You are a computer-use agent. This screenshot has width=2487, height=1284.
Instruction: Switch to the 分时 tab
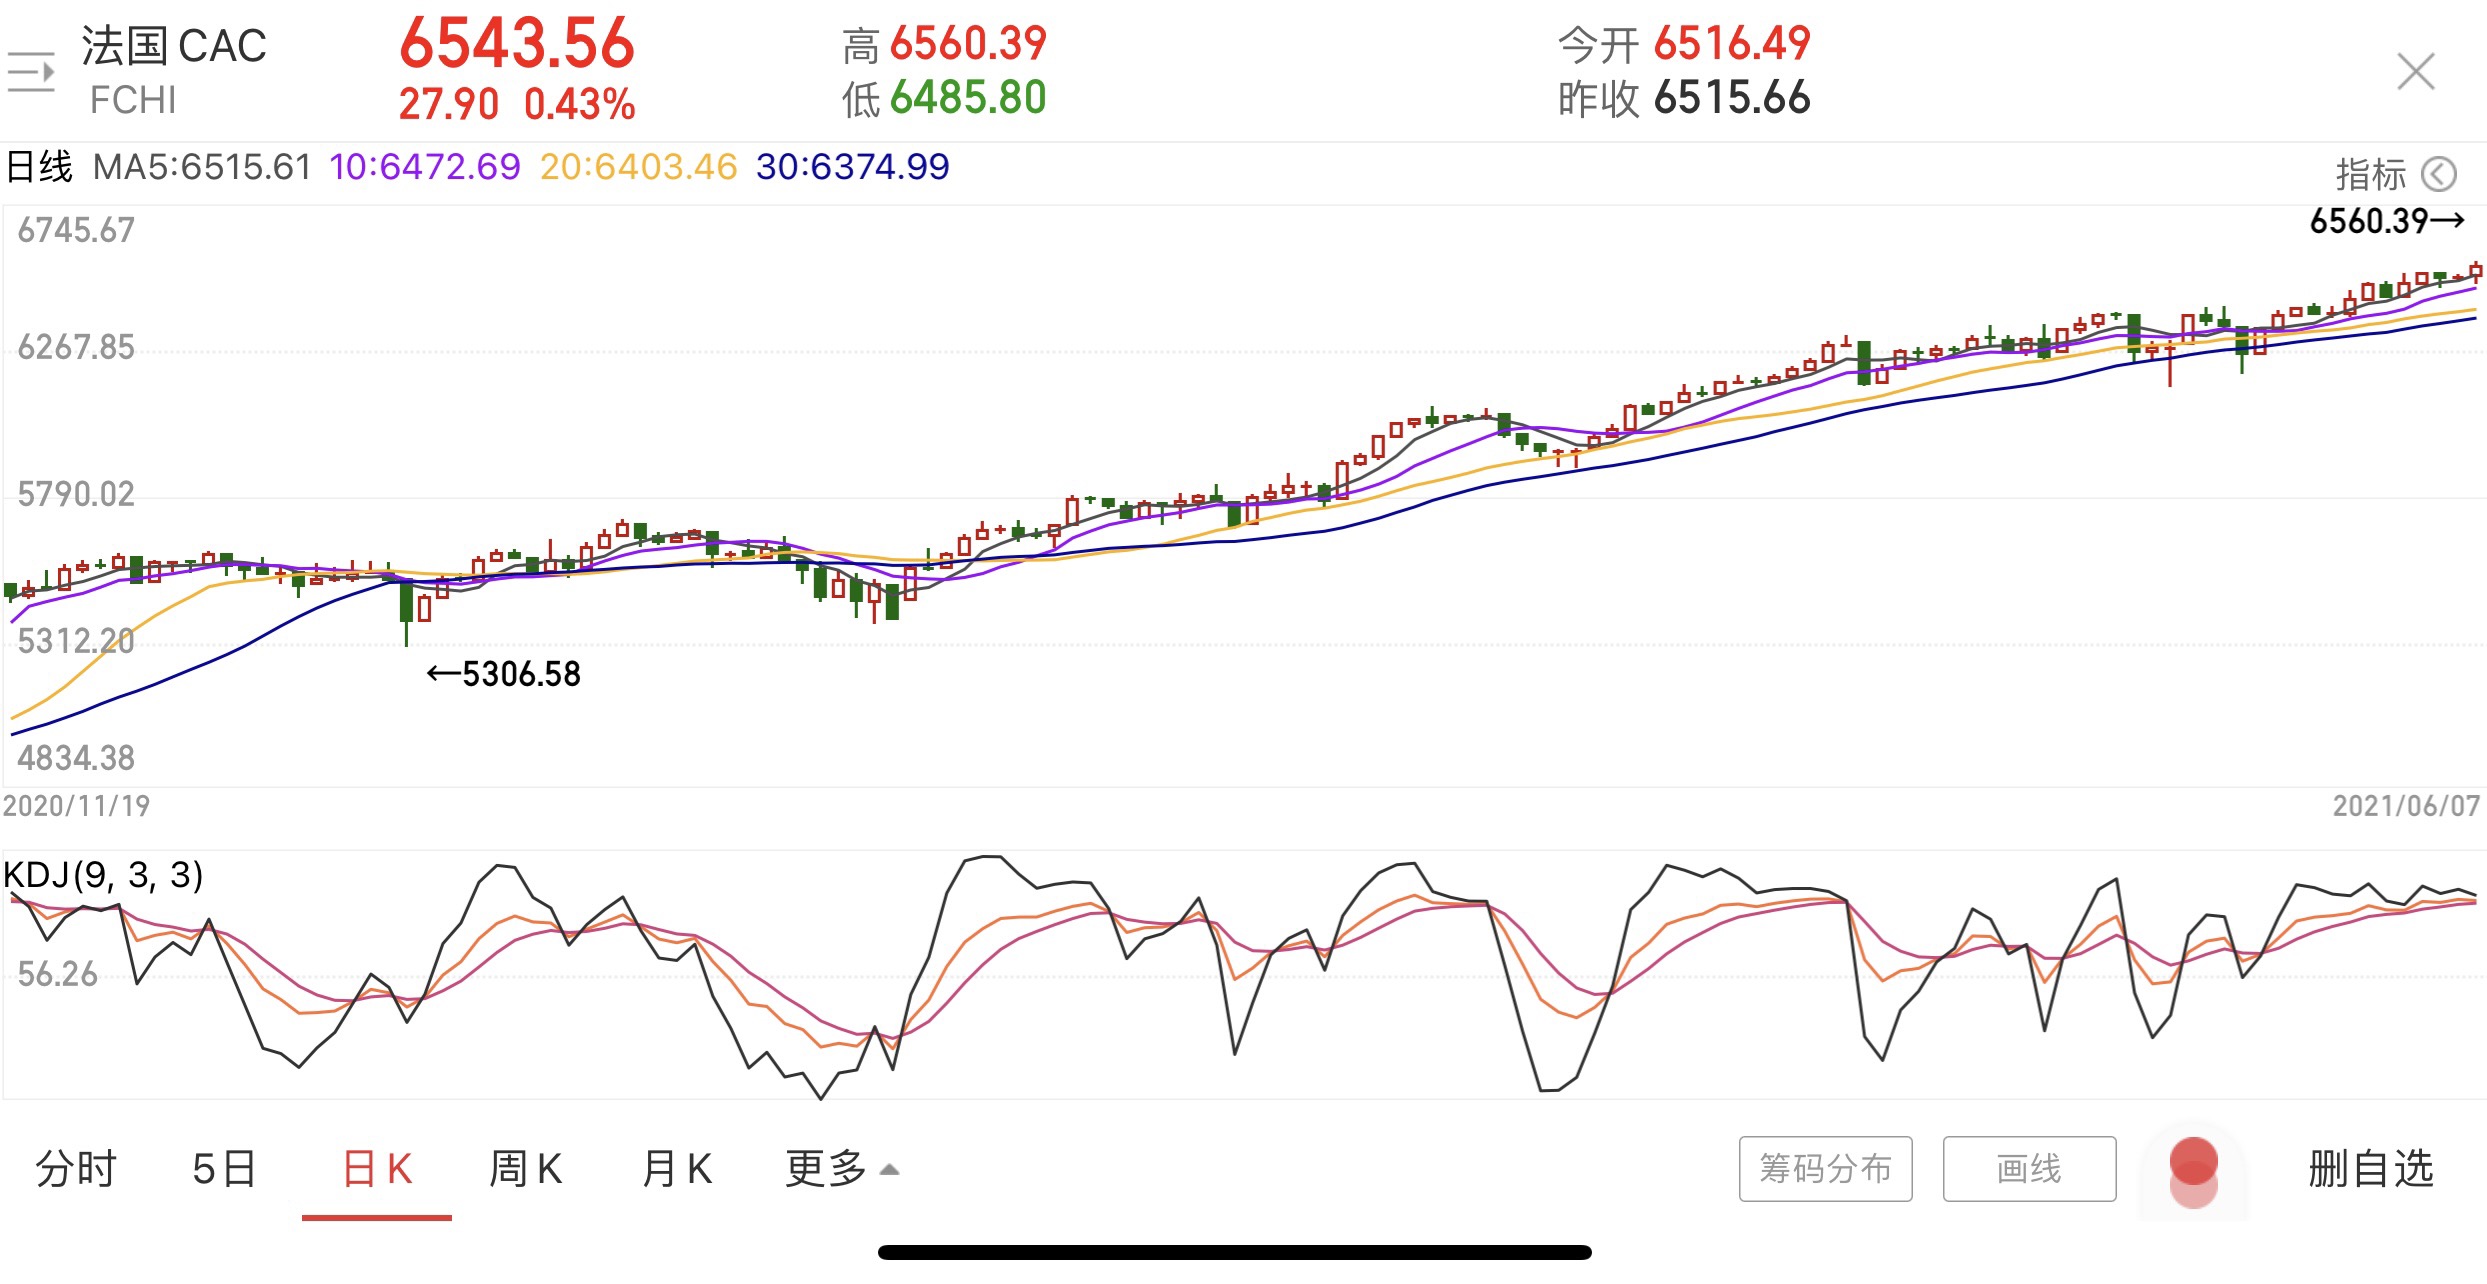[x=76, y=1168]
